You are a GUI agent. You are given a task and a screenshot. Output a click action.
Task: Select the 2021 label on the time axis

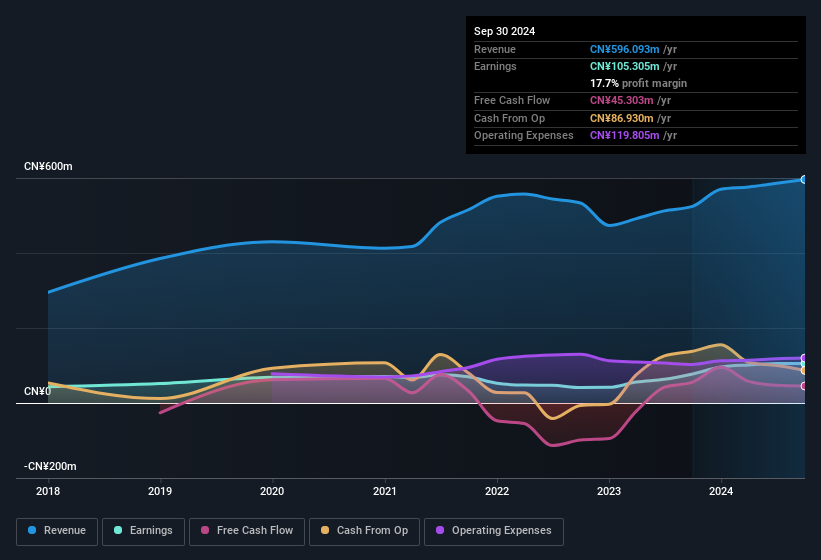384,491
